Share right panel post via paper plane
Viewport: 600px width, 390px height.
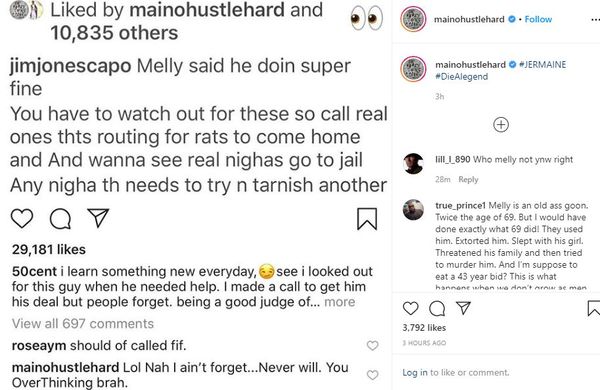[463, 308]
